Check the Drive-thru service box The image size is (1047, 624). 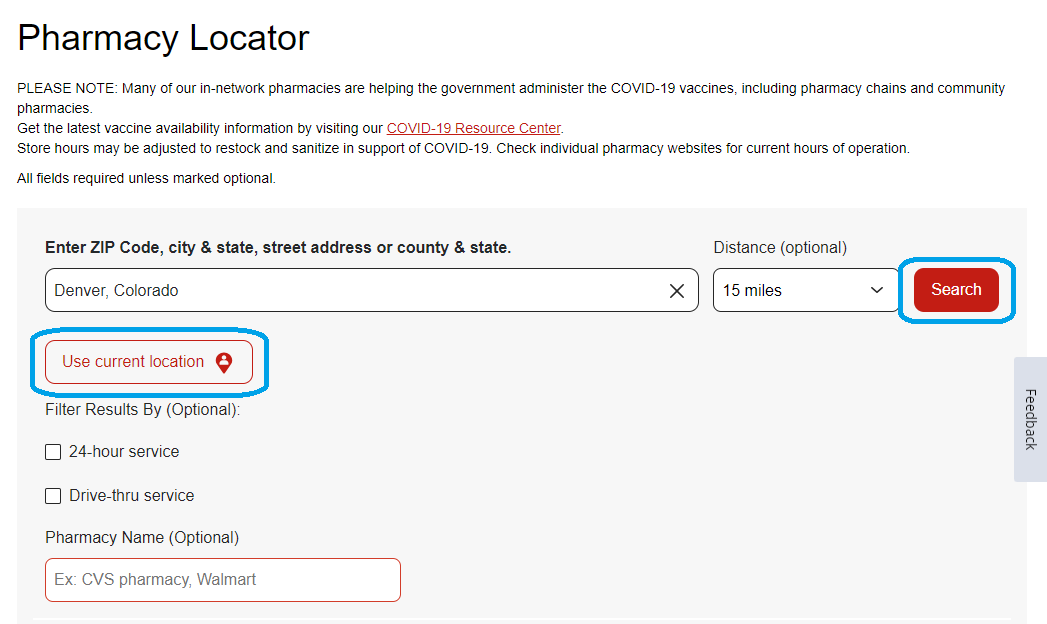click(53, 496)
